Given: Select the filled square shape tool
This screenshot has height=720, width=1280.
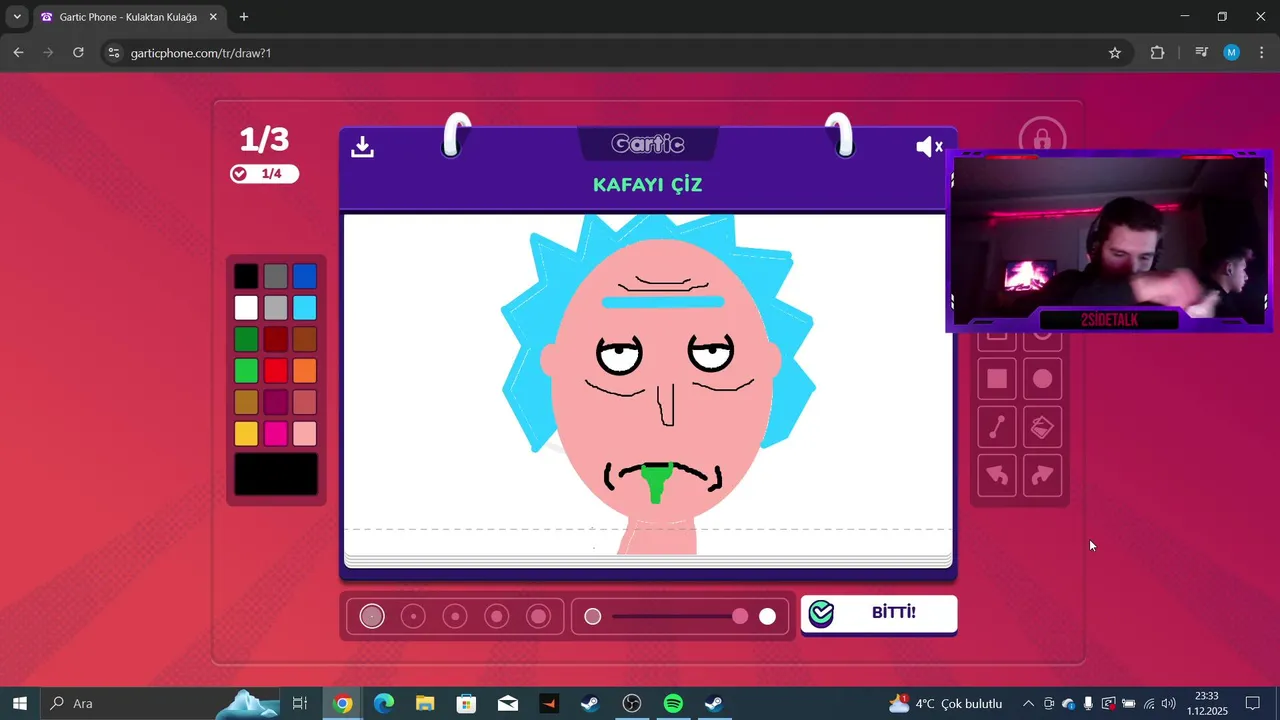Looking at the screenshot, I should [x=997, y=379].
